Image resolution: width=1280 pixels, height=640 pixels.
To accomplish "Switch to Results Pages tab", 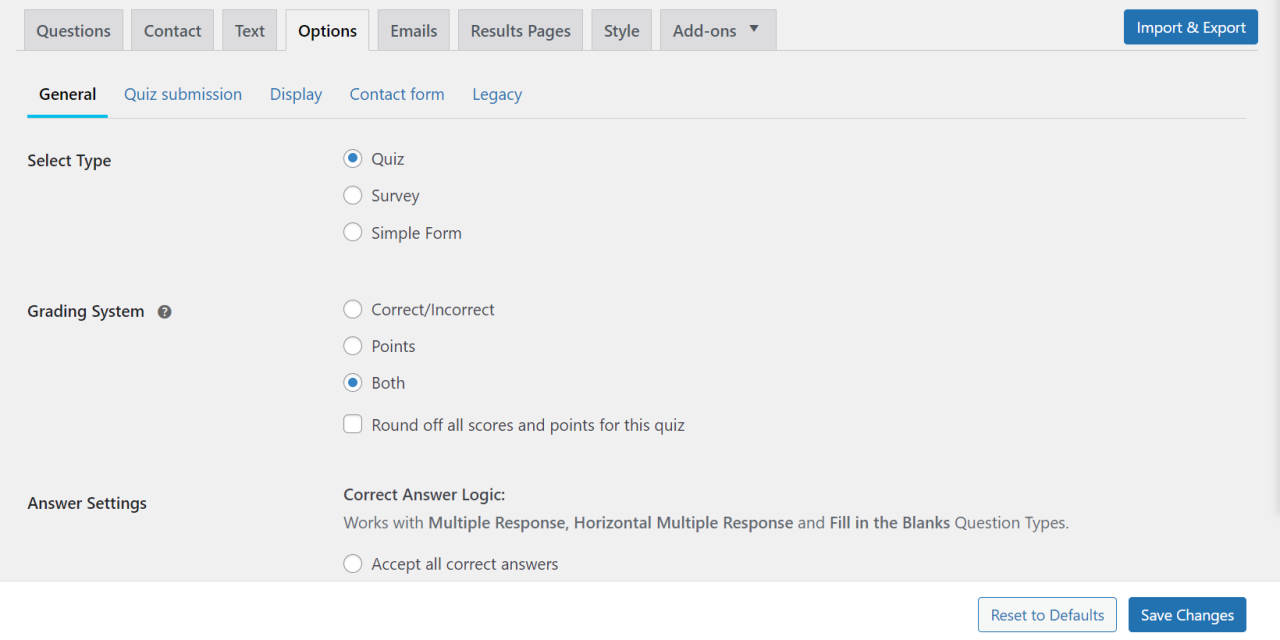I will coord(521,31).
